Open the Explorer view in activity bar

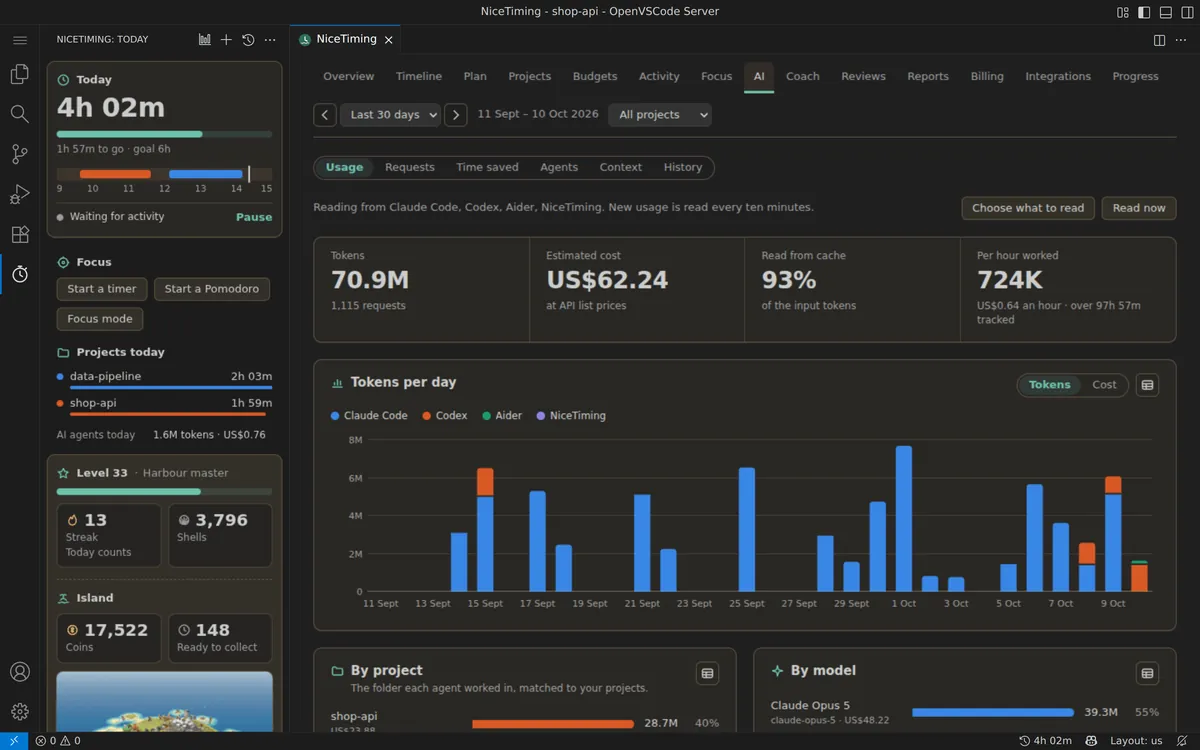click(x=19, y=74)
